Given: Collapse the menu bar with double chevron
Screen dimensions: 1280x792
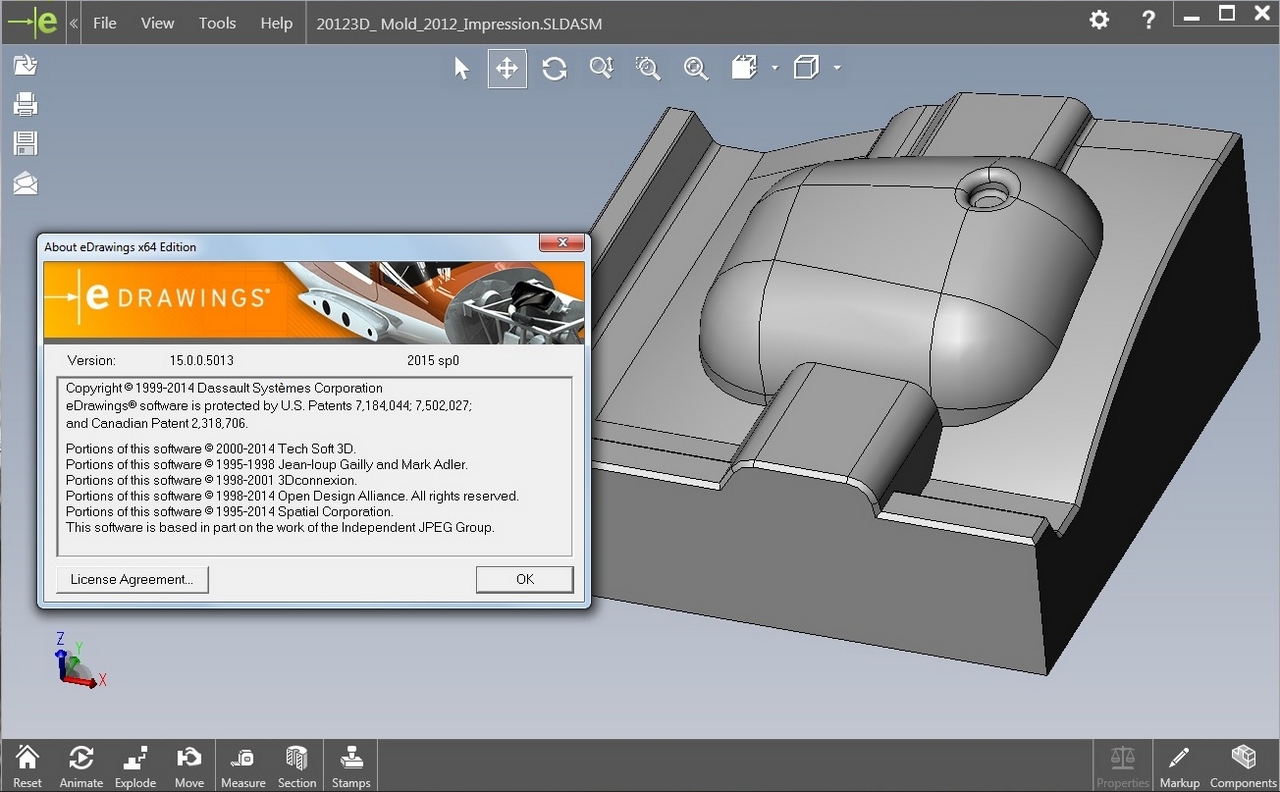Looking at the screenshot, I should click(74, 23).
